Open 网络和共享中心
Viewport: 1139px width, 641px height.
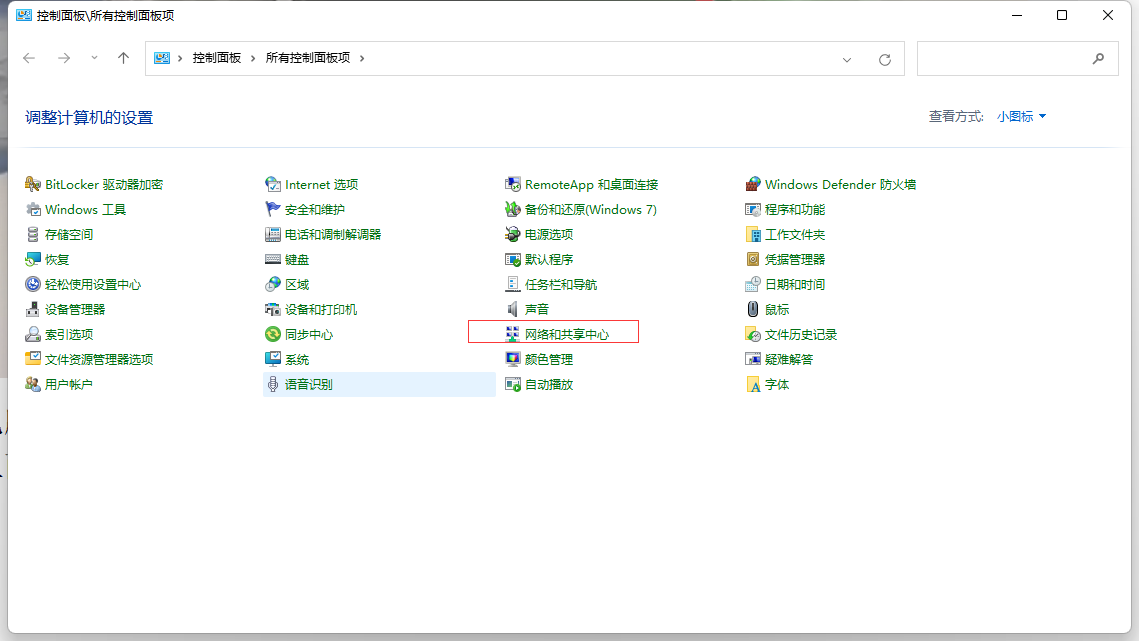[x=567, y=334]
